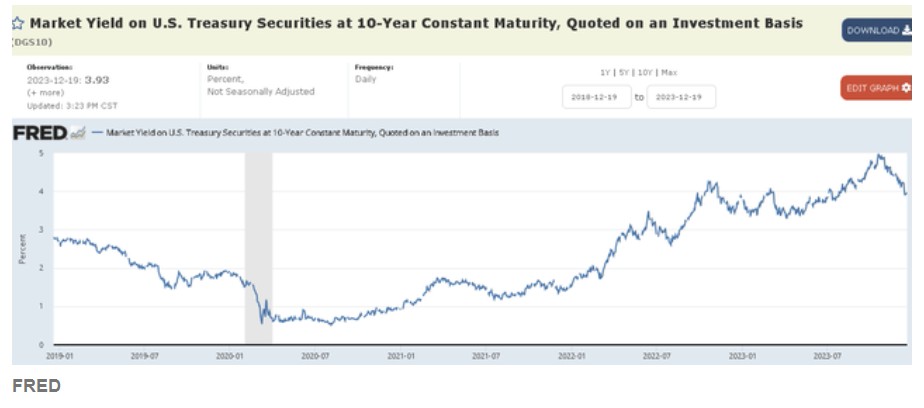The height and width of the screenshot is (408, 924).
Task: Click the 2021-01 x-axis label
Action: coord(402,355)
